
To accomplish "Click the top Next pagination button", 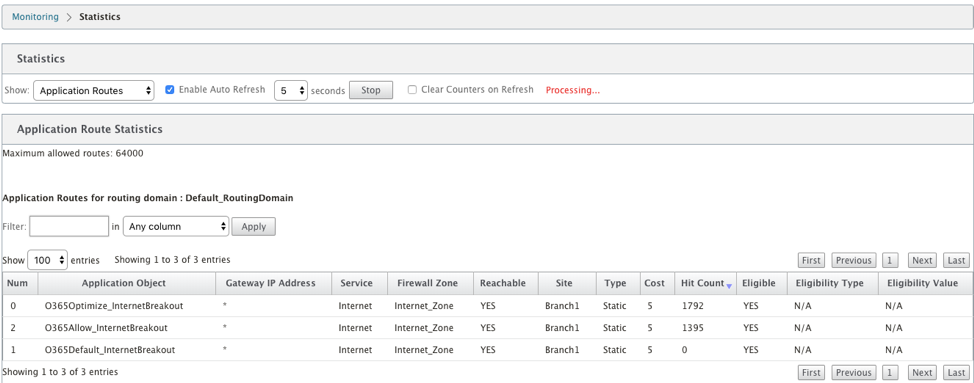I will [922, 261].
